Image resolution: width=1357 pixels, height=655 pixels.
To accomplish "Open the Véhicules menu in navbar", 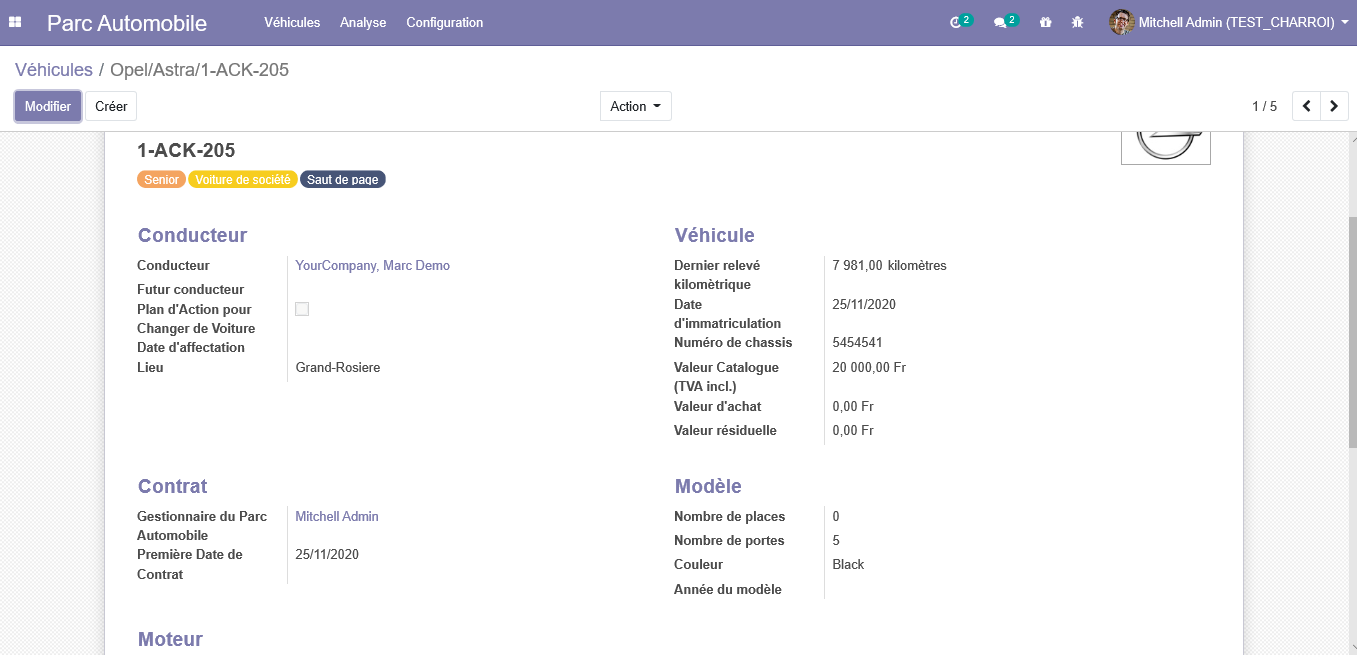I will click(x=292, y=22).
